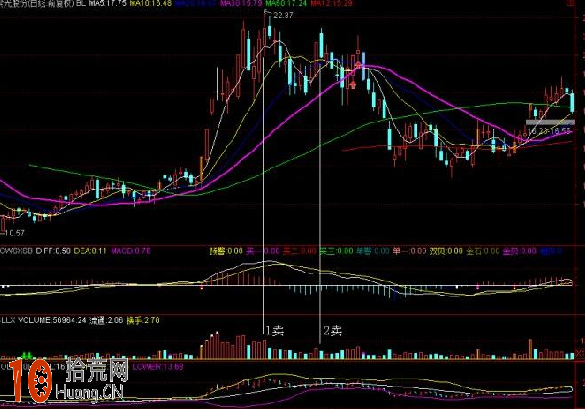
Task: Click the 金石 indicator value label
Action: pyautogui.click(x=482, y=251)
